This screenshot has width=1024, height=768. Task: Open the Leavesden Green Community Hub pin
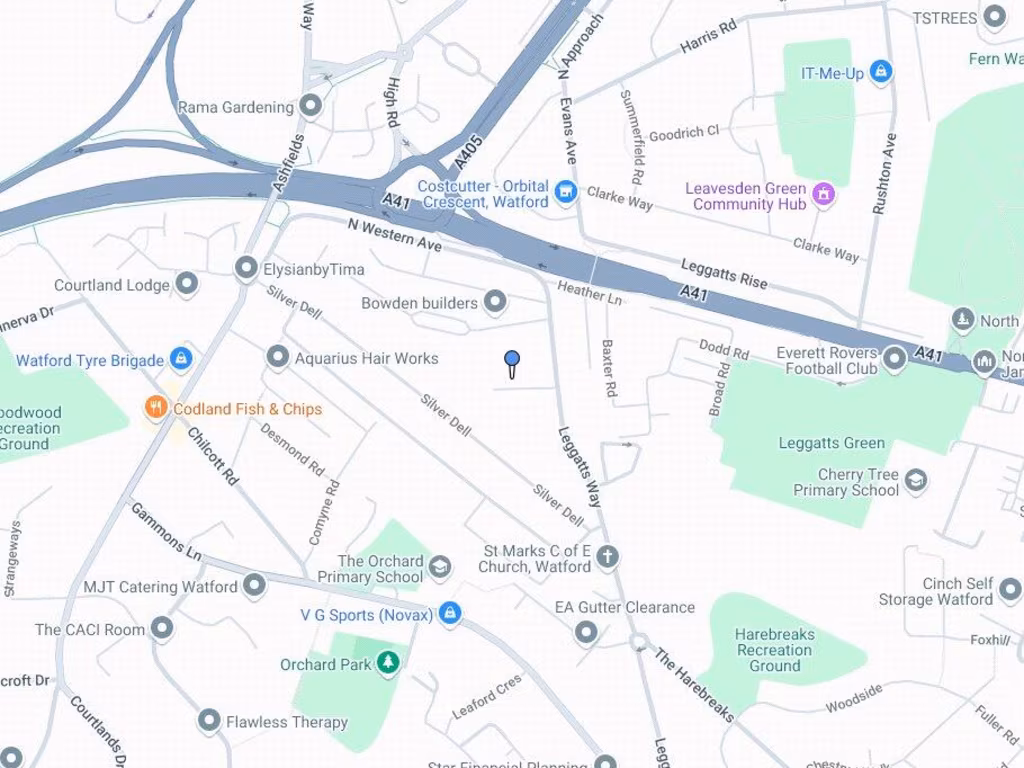pyautogui.click(x=824, y=195)
